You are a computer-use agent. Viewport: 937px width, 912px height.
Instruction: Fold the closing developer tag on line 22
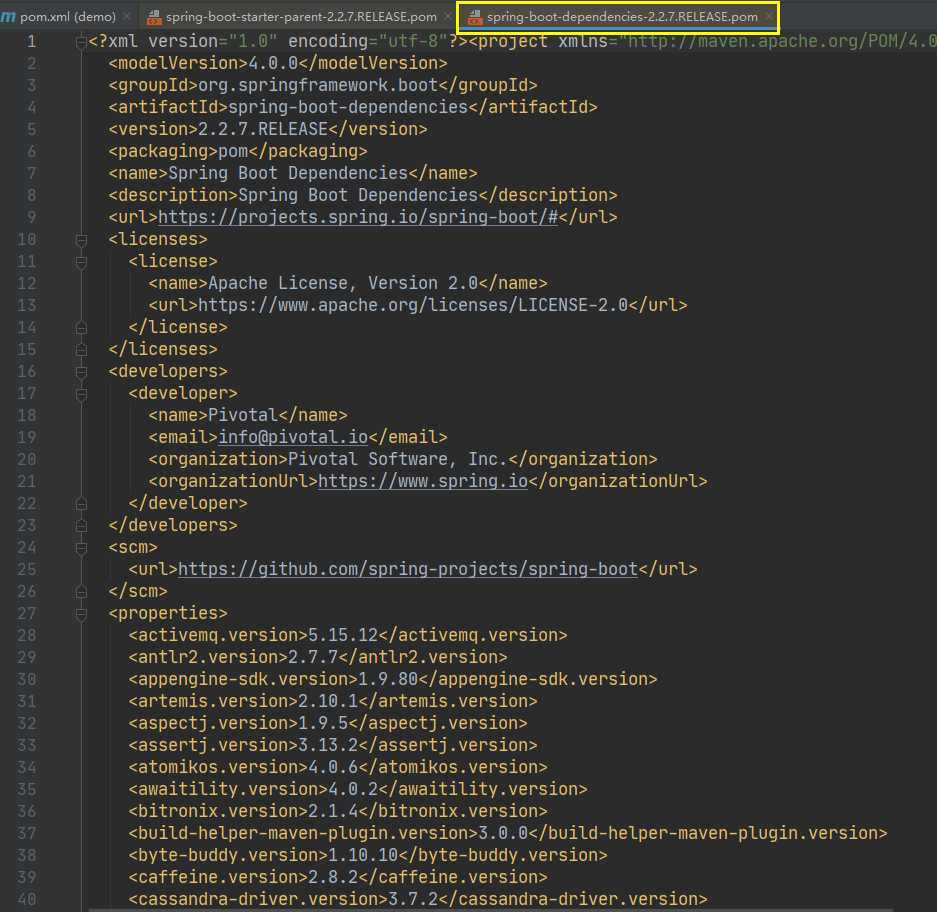[81, 504]
